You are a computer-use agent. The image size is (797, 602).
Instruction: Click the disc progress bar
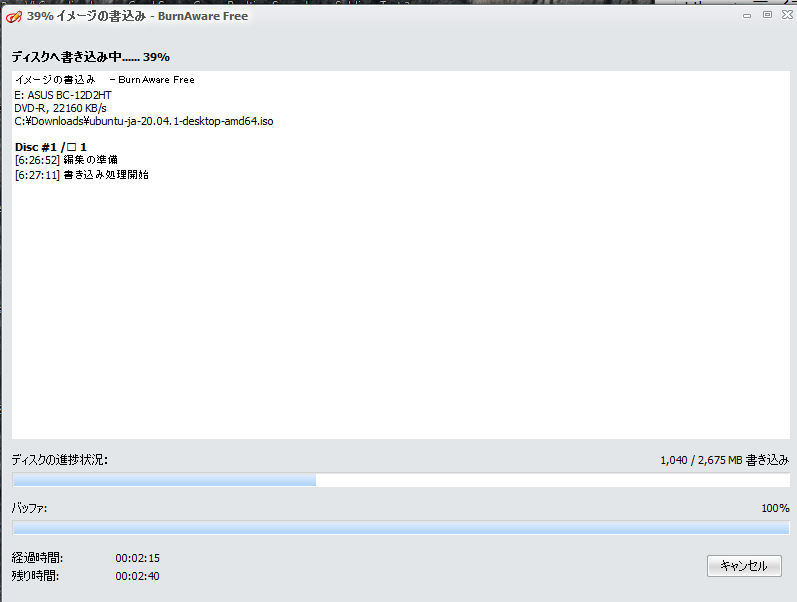point(401,479)
